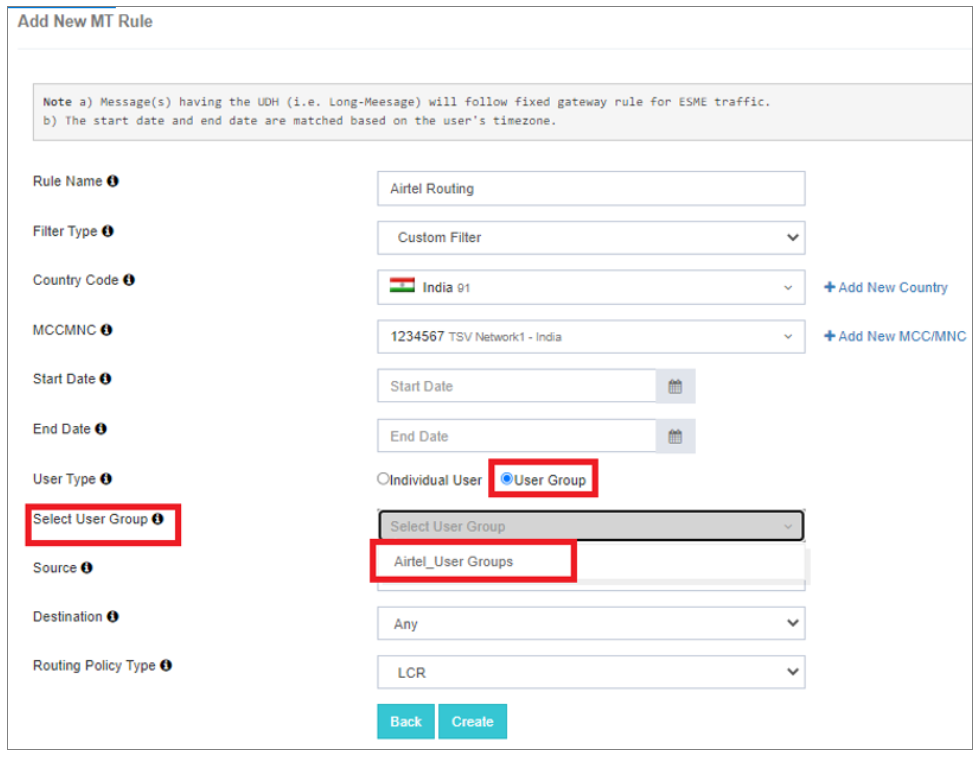
Task: Expand the Country Code India dropdown
Action: pos(590,287)
